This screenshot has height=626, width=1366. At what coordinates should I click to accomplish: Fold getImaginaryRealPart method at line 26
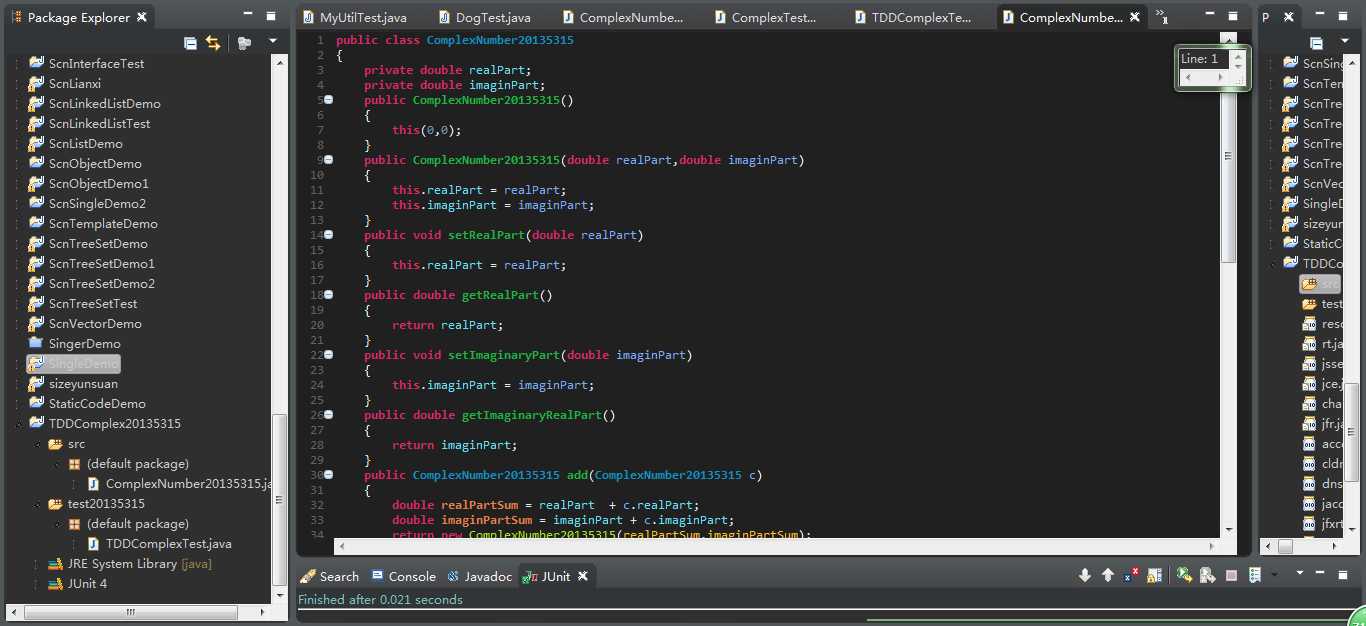[x=329, y=415]
